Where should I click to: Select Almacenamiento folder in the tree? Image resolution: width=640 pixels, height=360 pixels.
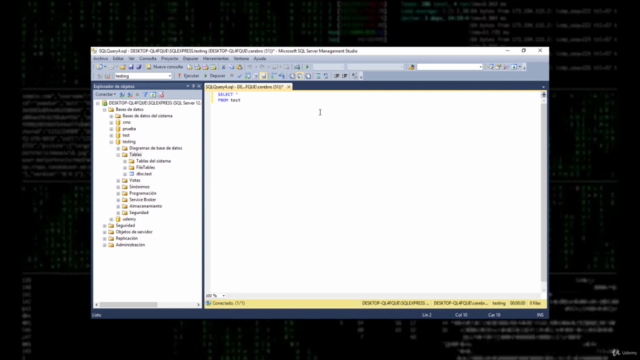[x=145, y=206]
